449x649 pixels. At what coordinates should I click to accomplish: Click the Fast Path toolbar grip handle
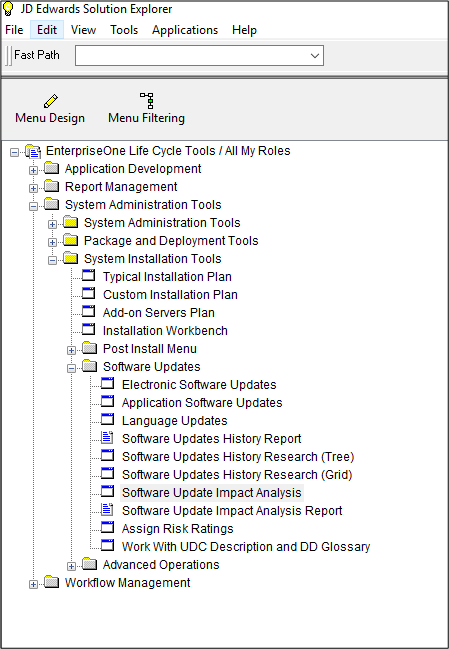pyautogui.click(x=9, y=55)
